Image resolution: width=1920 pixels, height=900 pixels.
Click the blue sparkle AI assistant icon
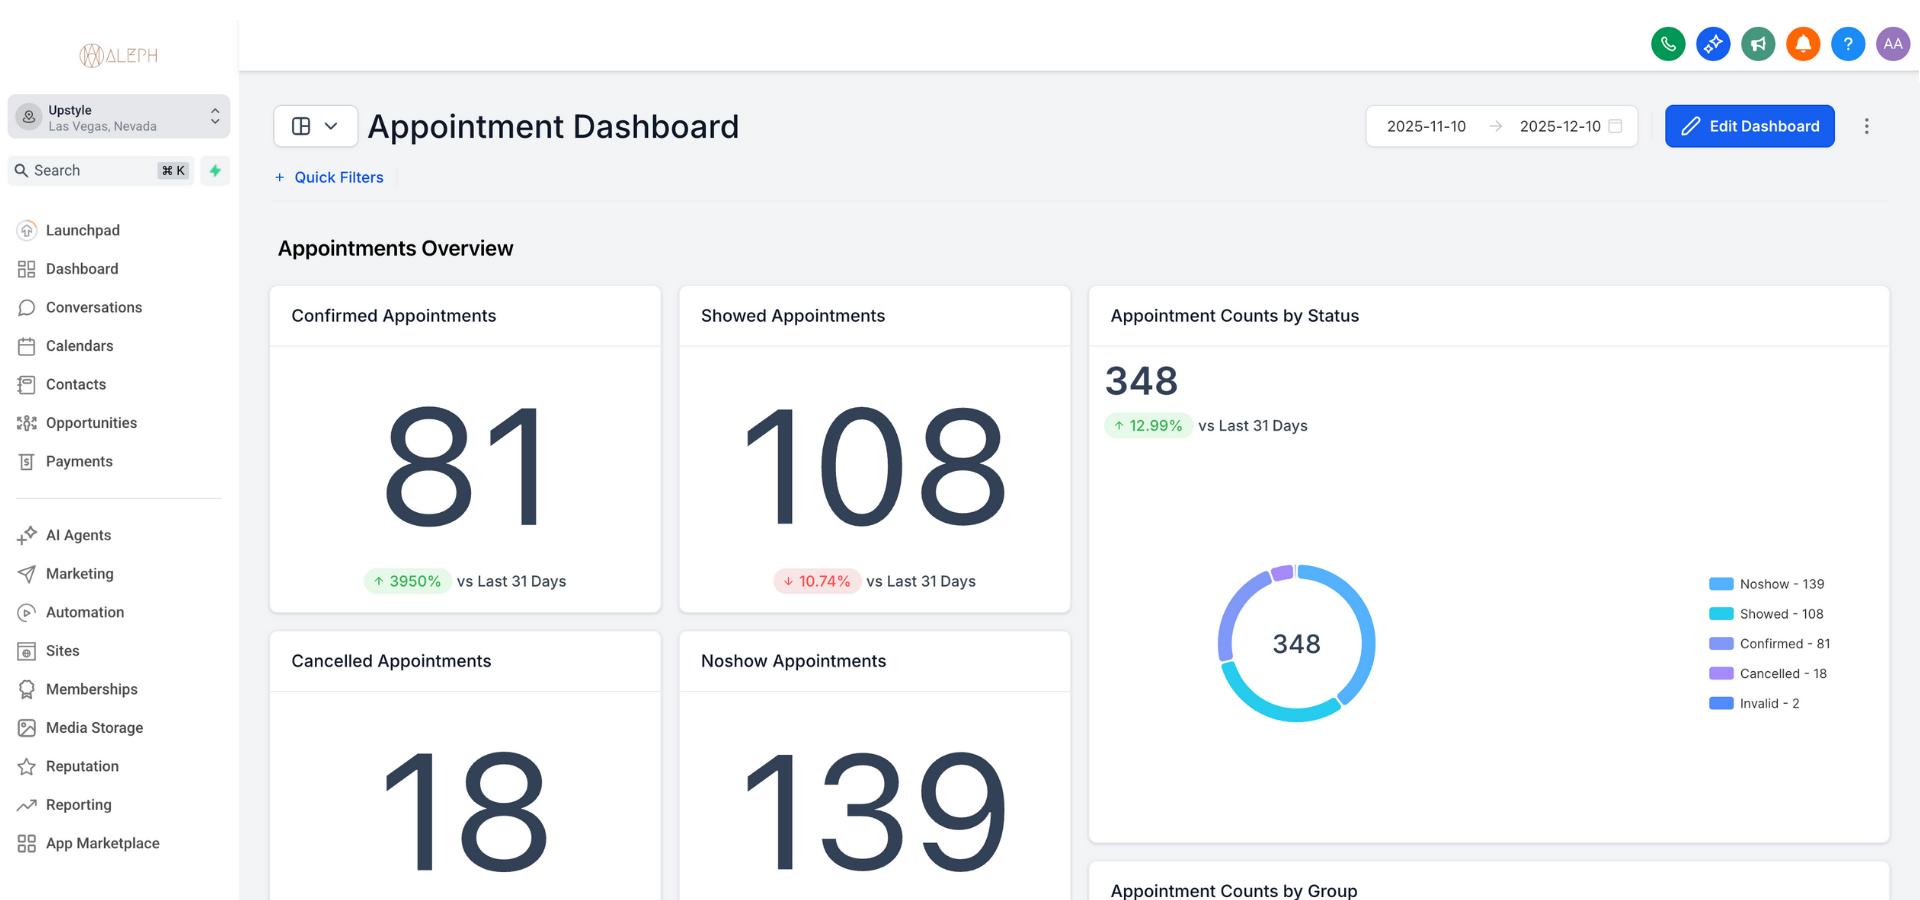point(1713,44)
